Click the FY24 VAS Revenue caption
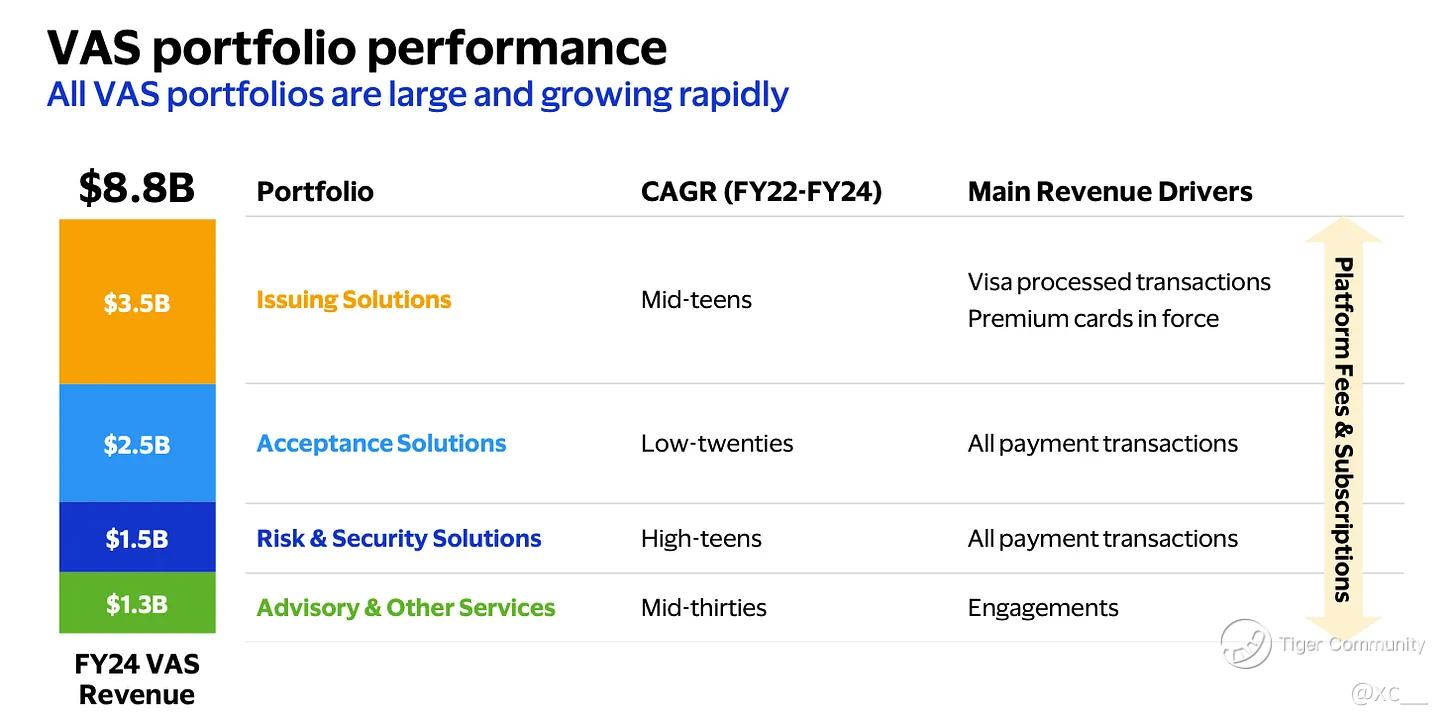The height and width of the screenshot is (725, 1456). pyautogui.click(x=137, y=679)
